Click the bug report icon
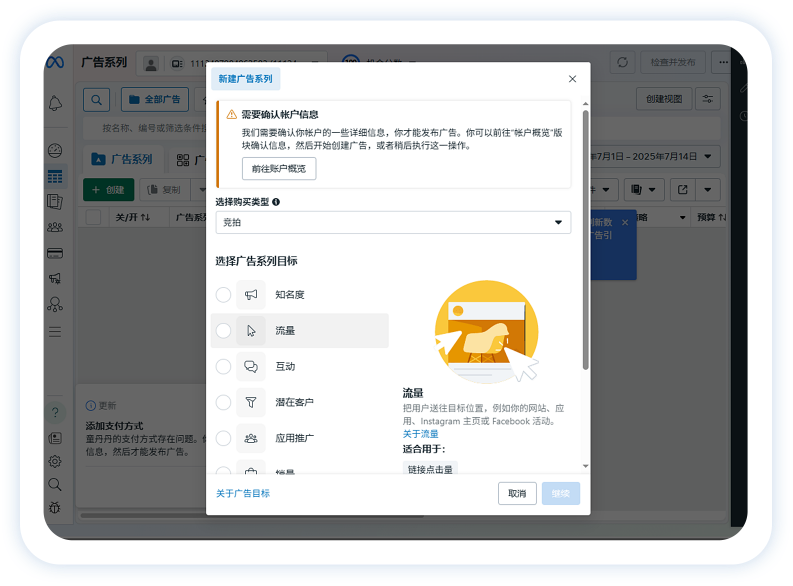 click(x=55, y=507)
